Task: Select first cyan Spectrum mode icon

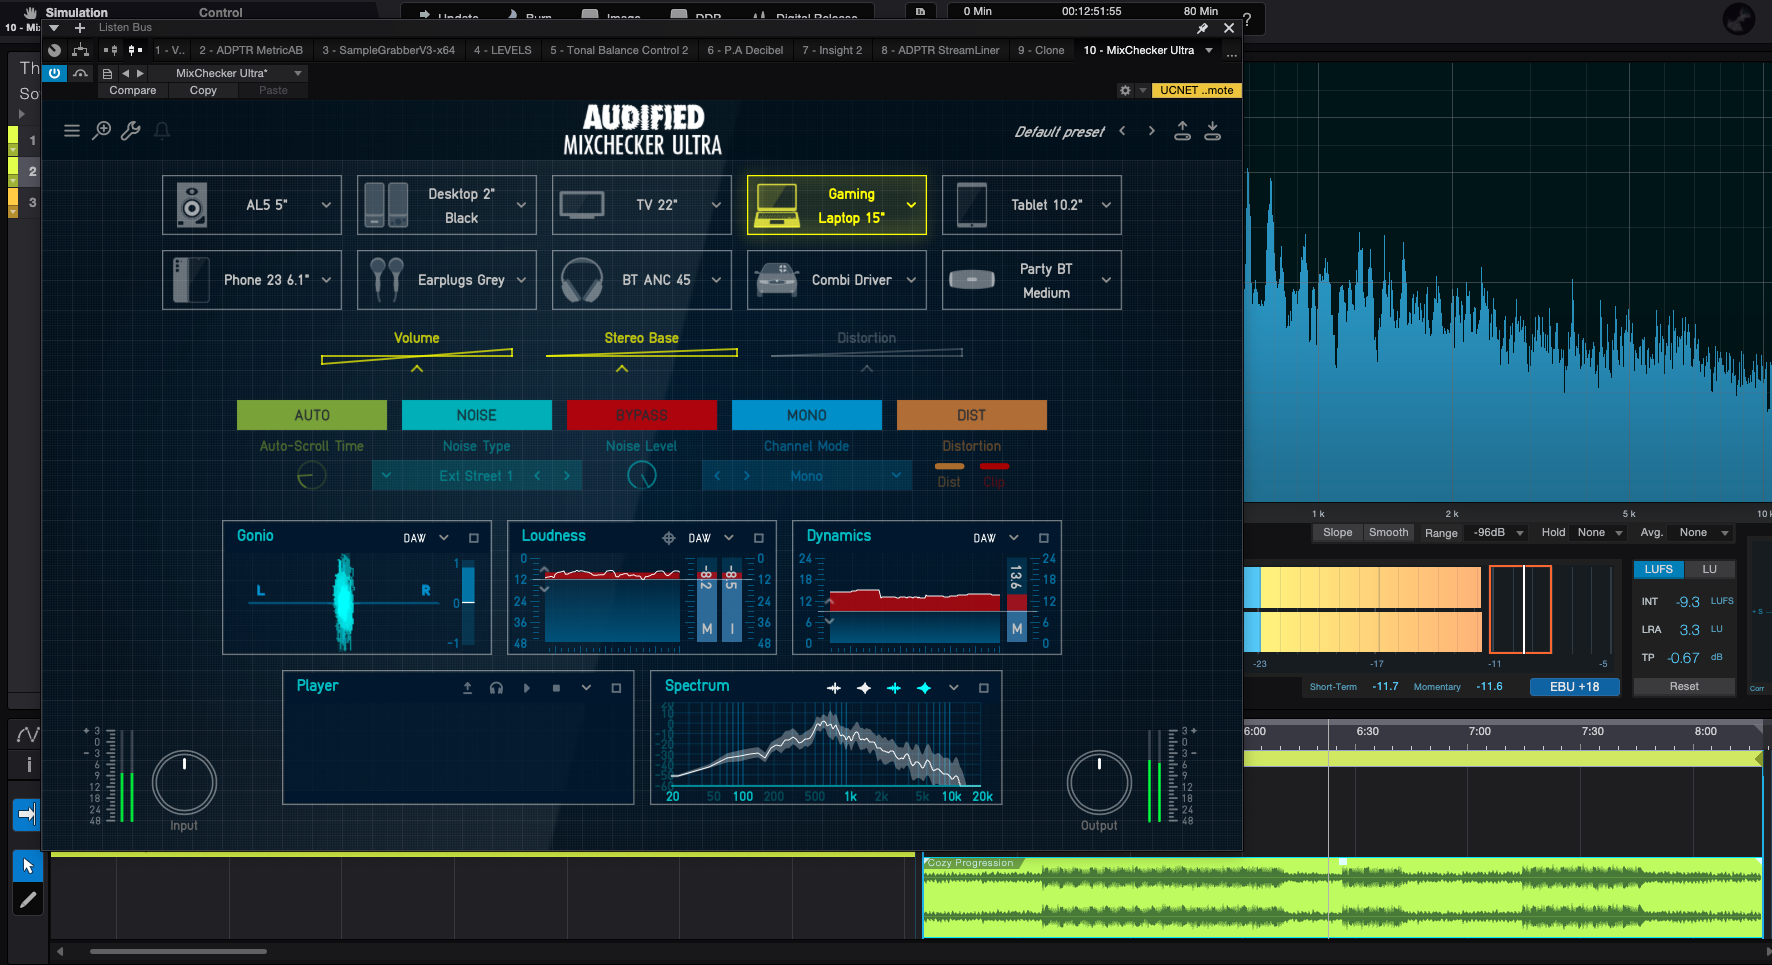Action: 894,688
